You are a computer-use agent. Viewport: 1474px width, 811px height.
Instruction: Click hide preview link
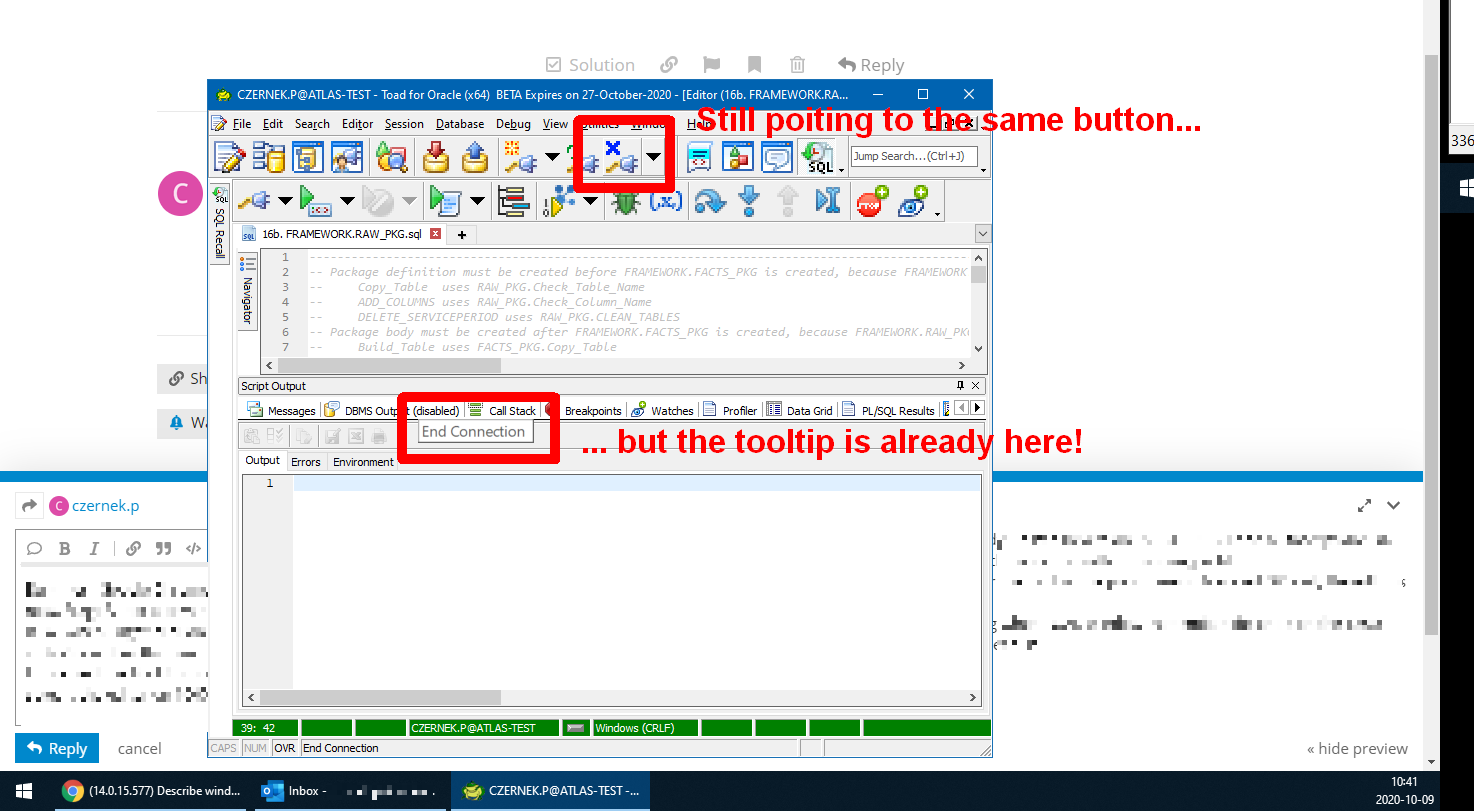pos(1357,748)
